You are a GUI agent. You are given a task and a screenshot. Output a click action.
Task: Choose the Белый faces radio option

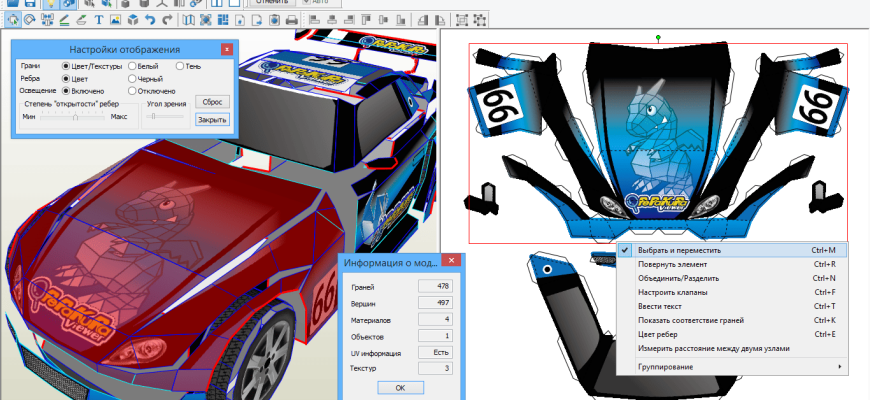coord(132,66)
